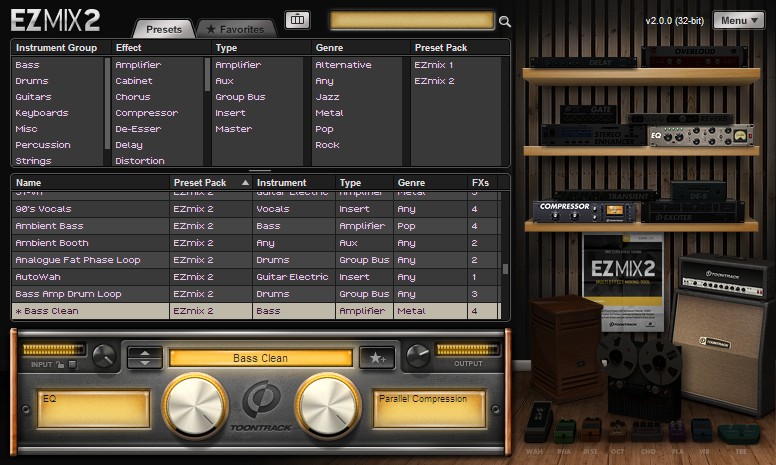Open the column layout icon beside the tabs
The width and height of the screenshot is (776, 465).
pos(297,20)
